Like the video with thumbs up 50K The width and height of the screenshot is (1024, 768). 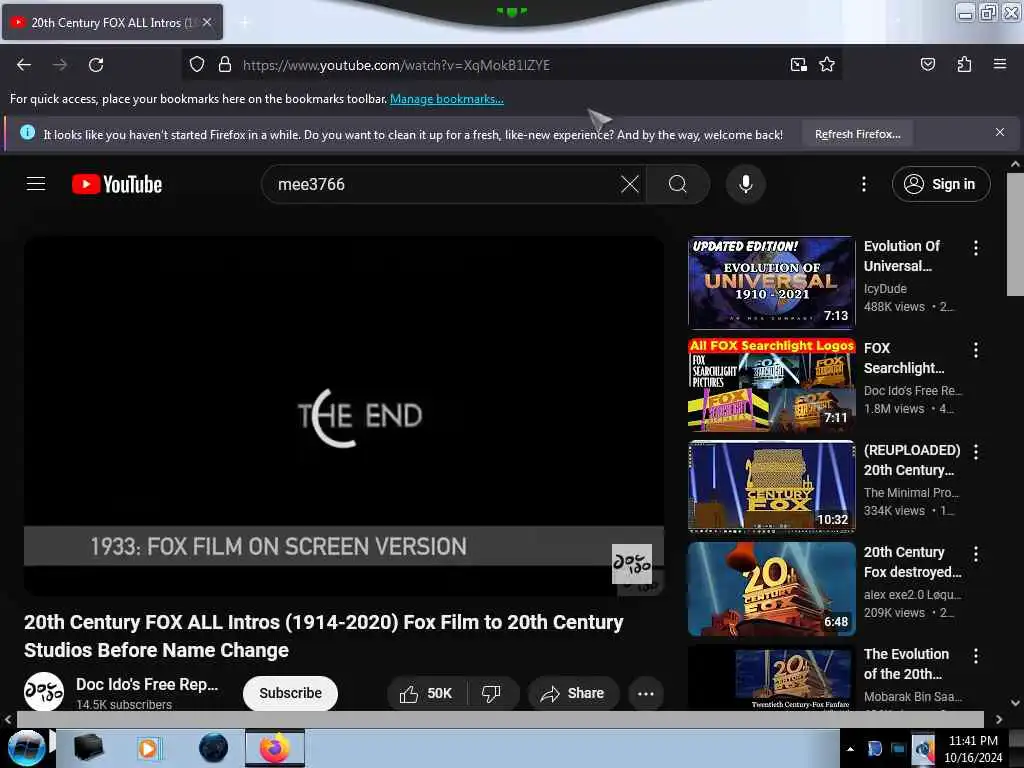427,693
